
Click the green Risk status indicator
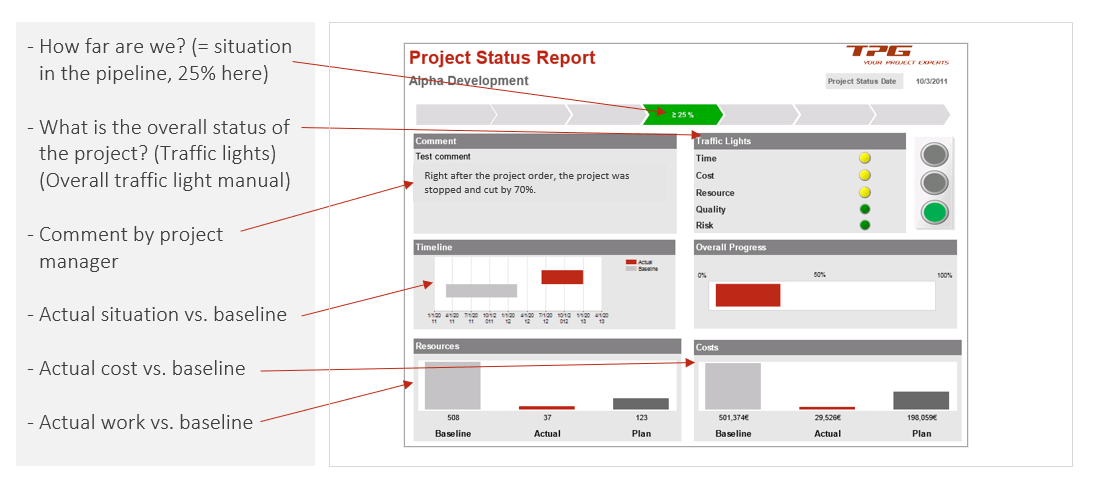[x=865, y=225]
